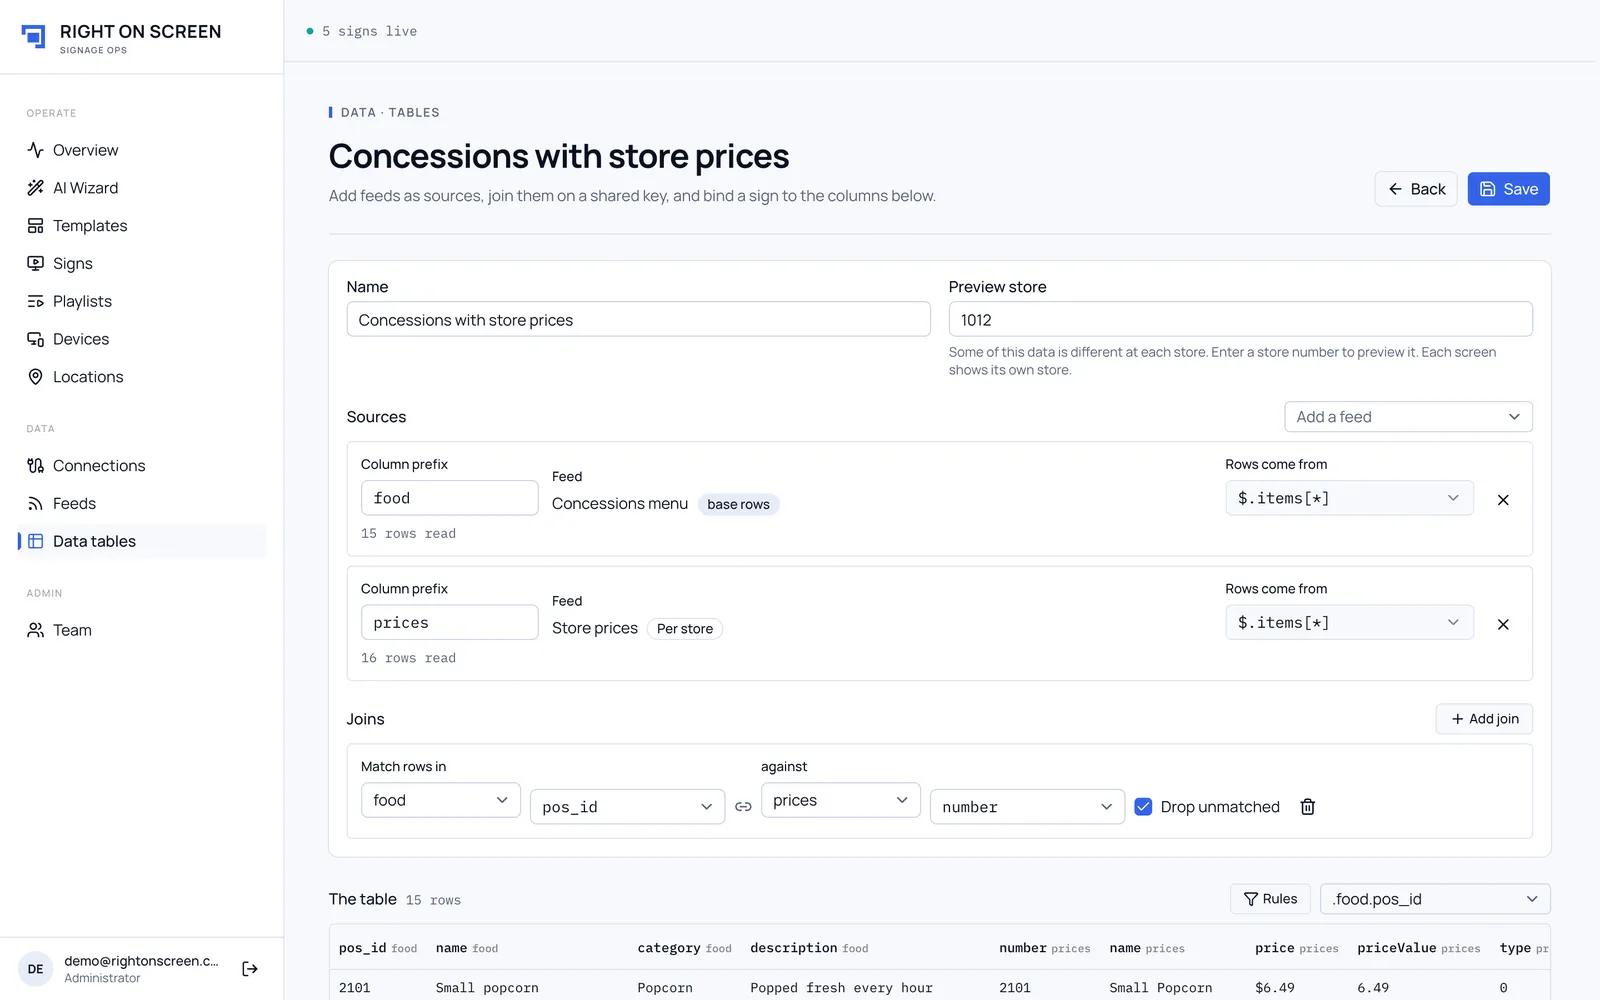Open the food match-rows dropdown
1600x1000 pixels.
(440, 800)
